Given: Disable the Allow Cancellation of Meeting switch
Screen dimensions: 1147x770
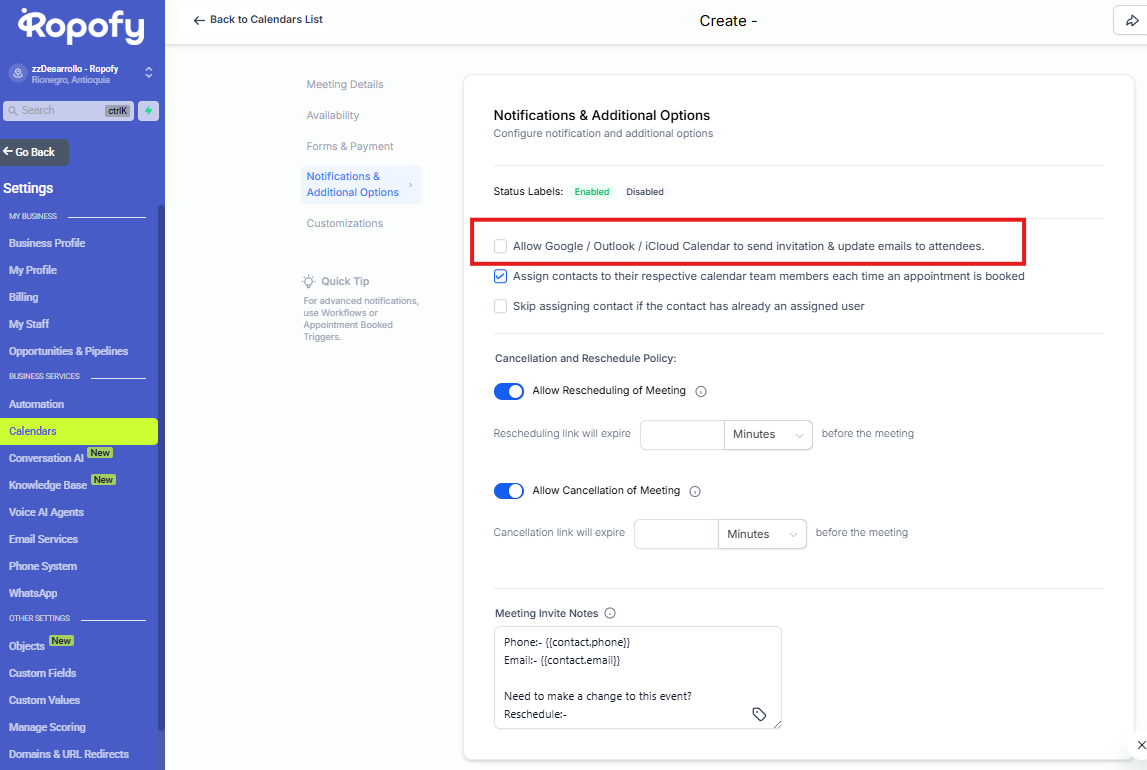Looking at the screenshot, I should tap(509, 491).
